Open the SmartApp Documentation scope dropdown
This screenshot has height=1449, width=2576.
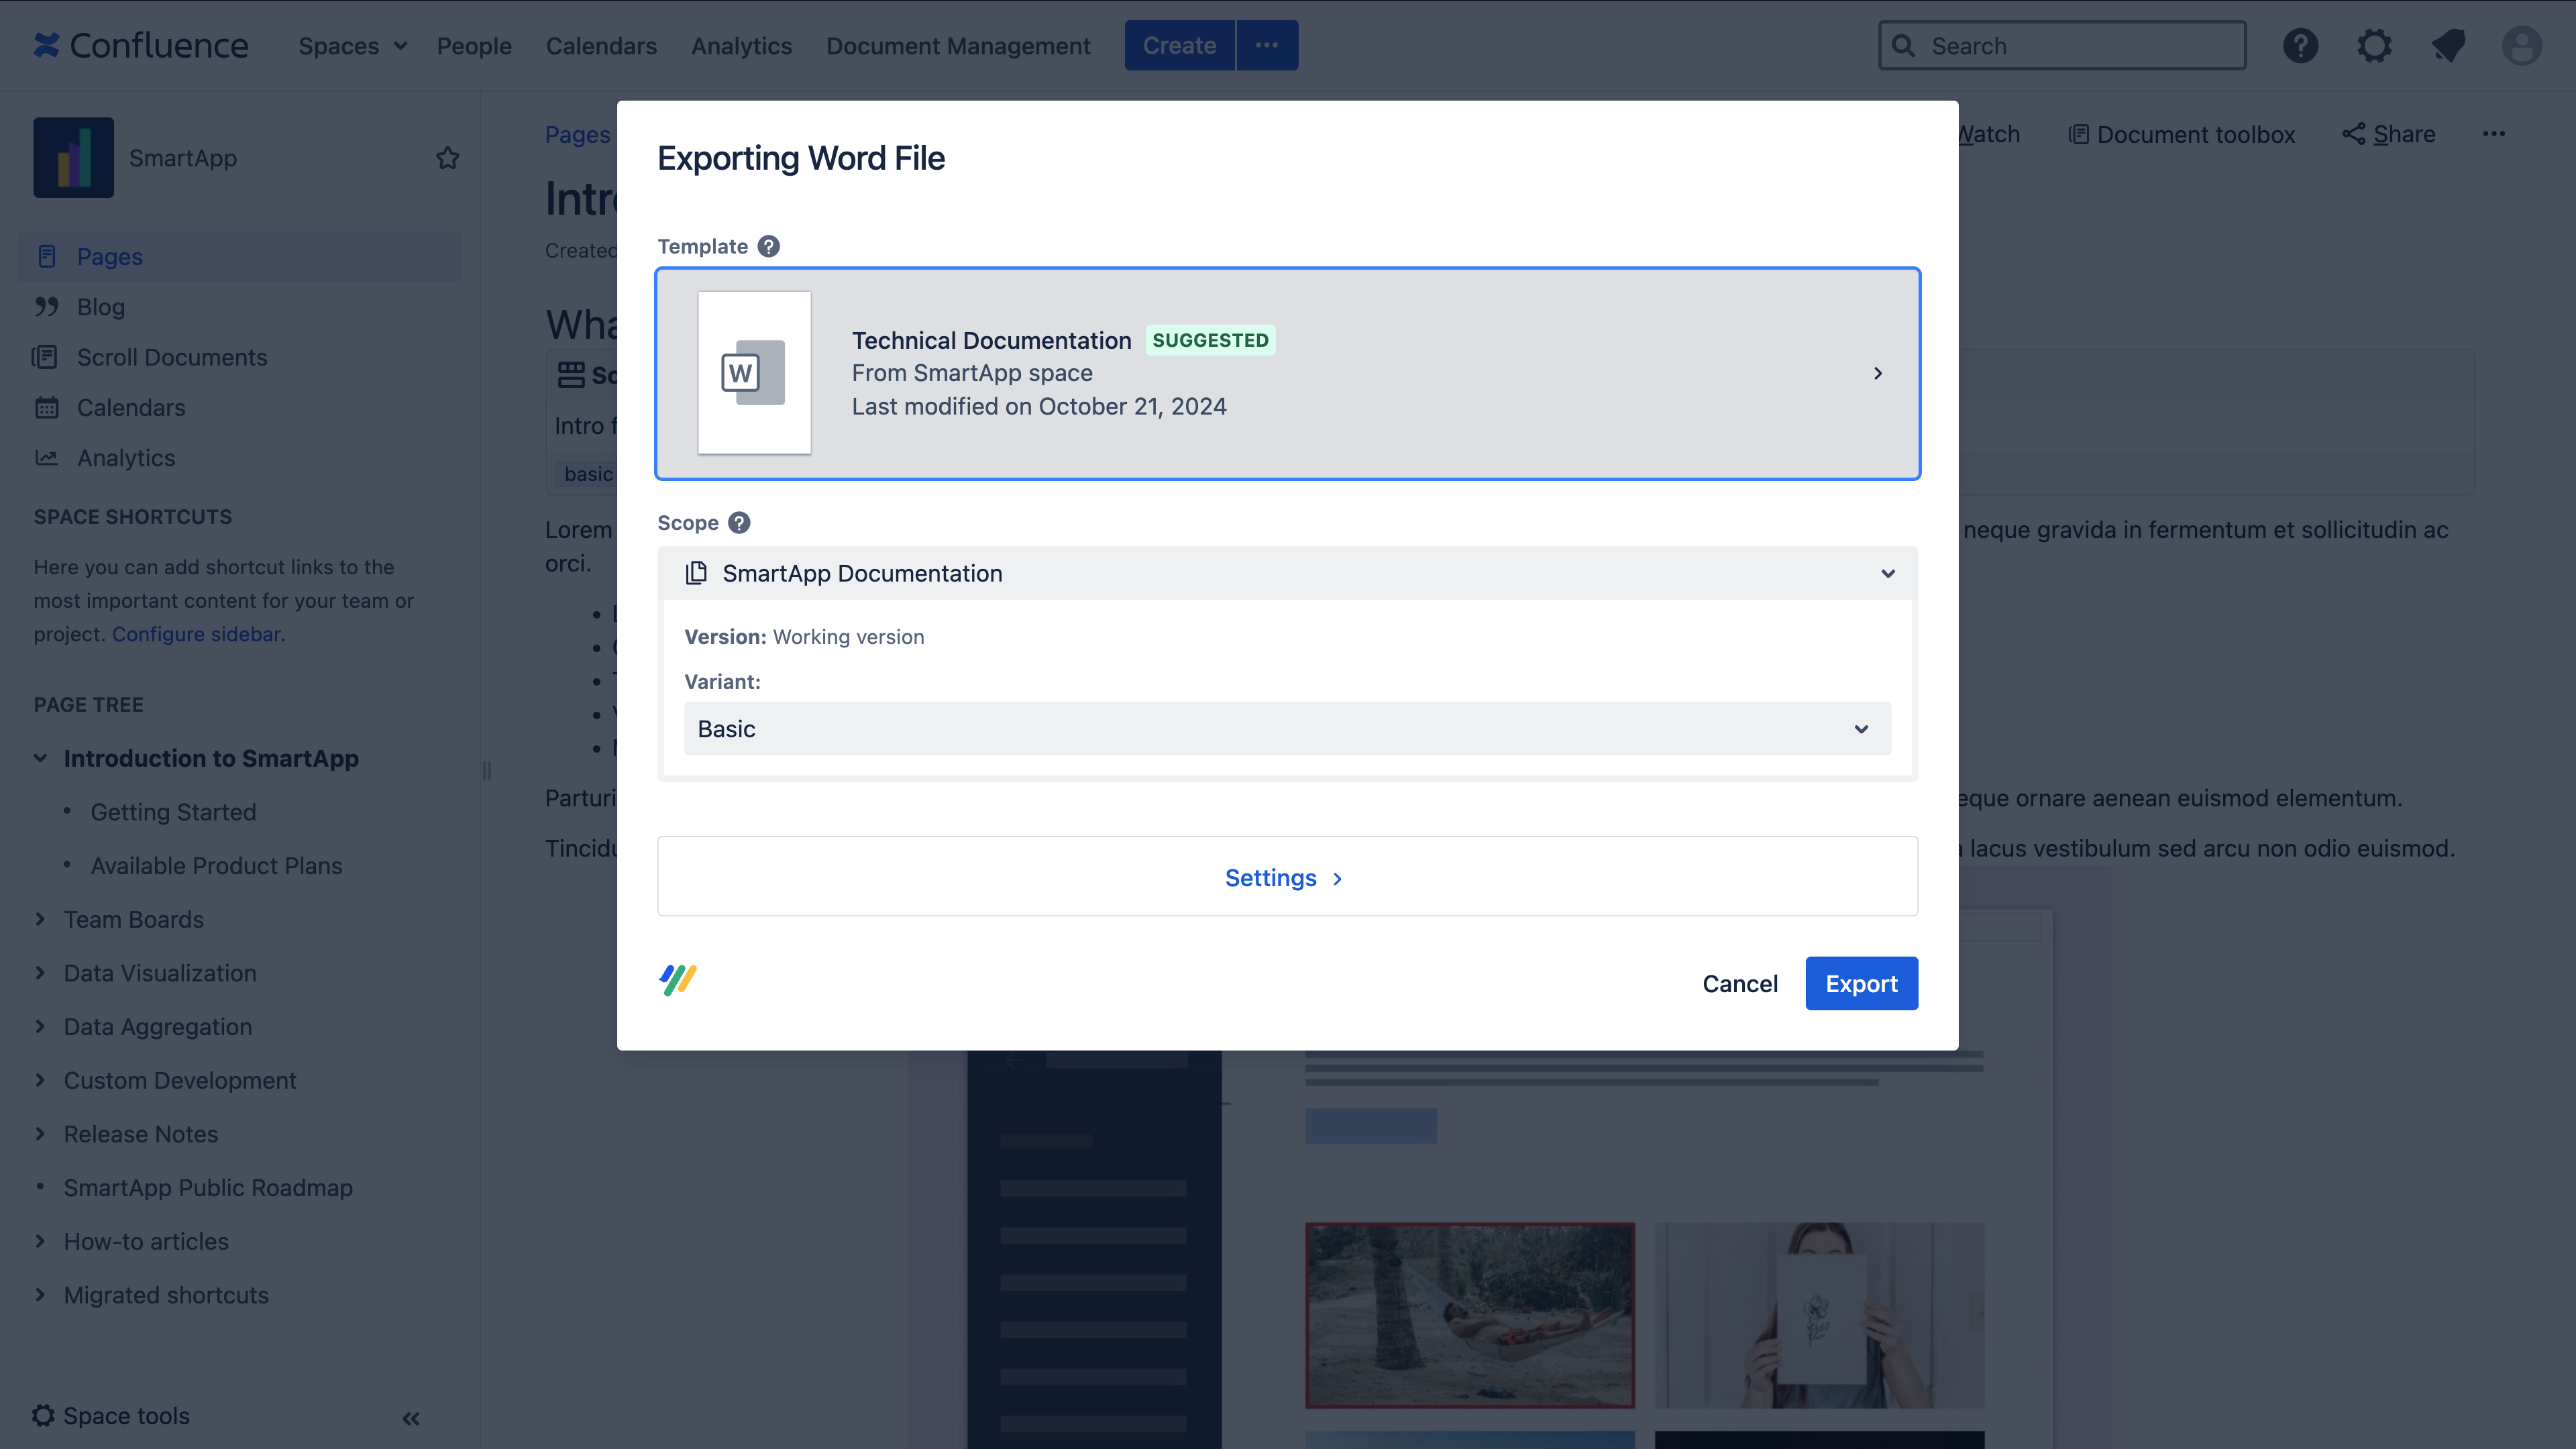pos(1287,573)
